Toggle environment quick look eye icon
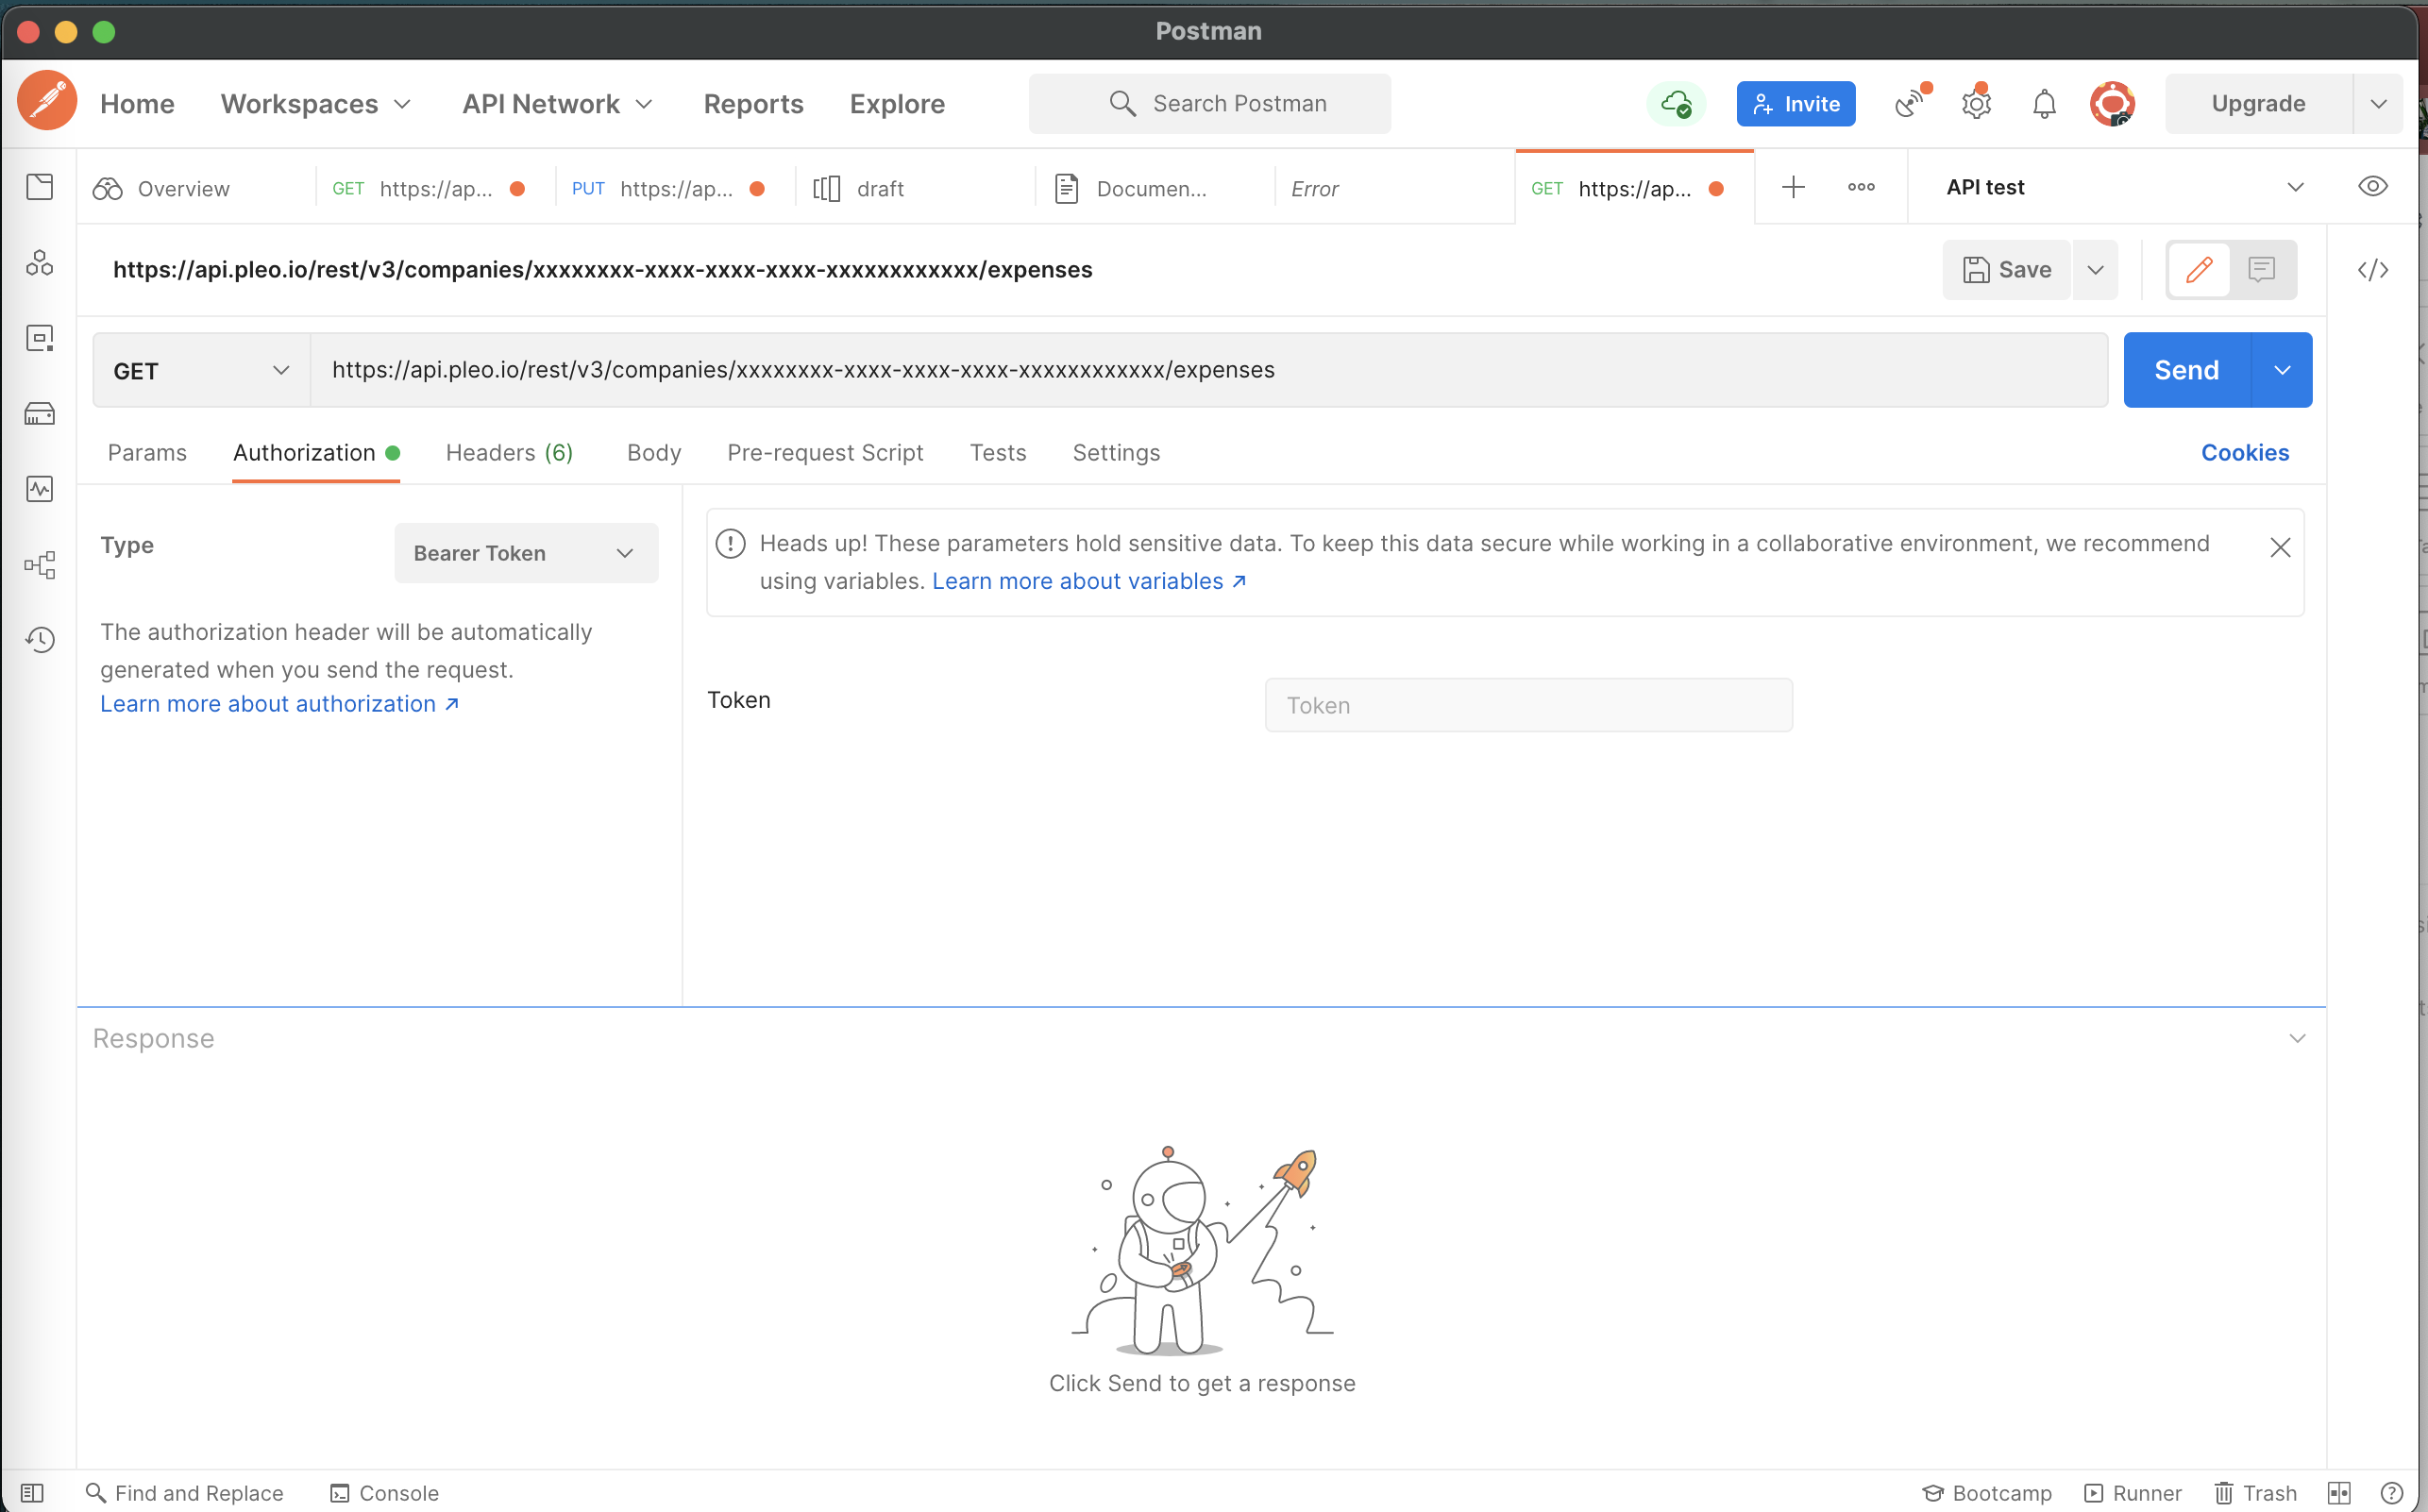This screenshot has width=2428, height=1512. point(2373,187)
